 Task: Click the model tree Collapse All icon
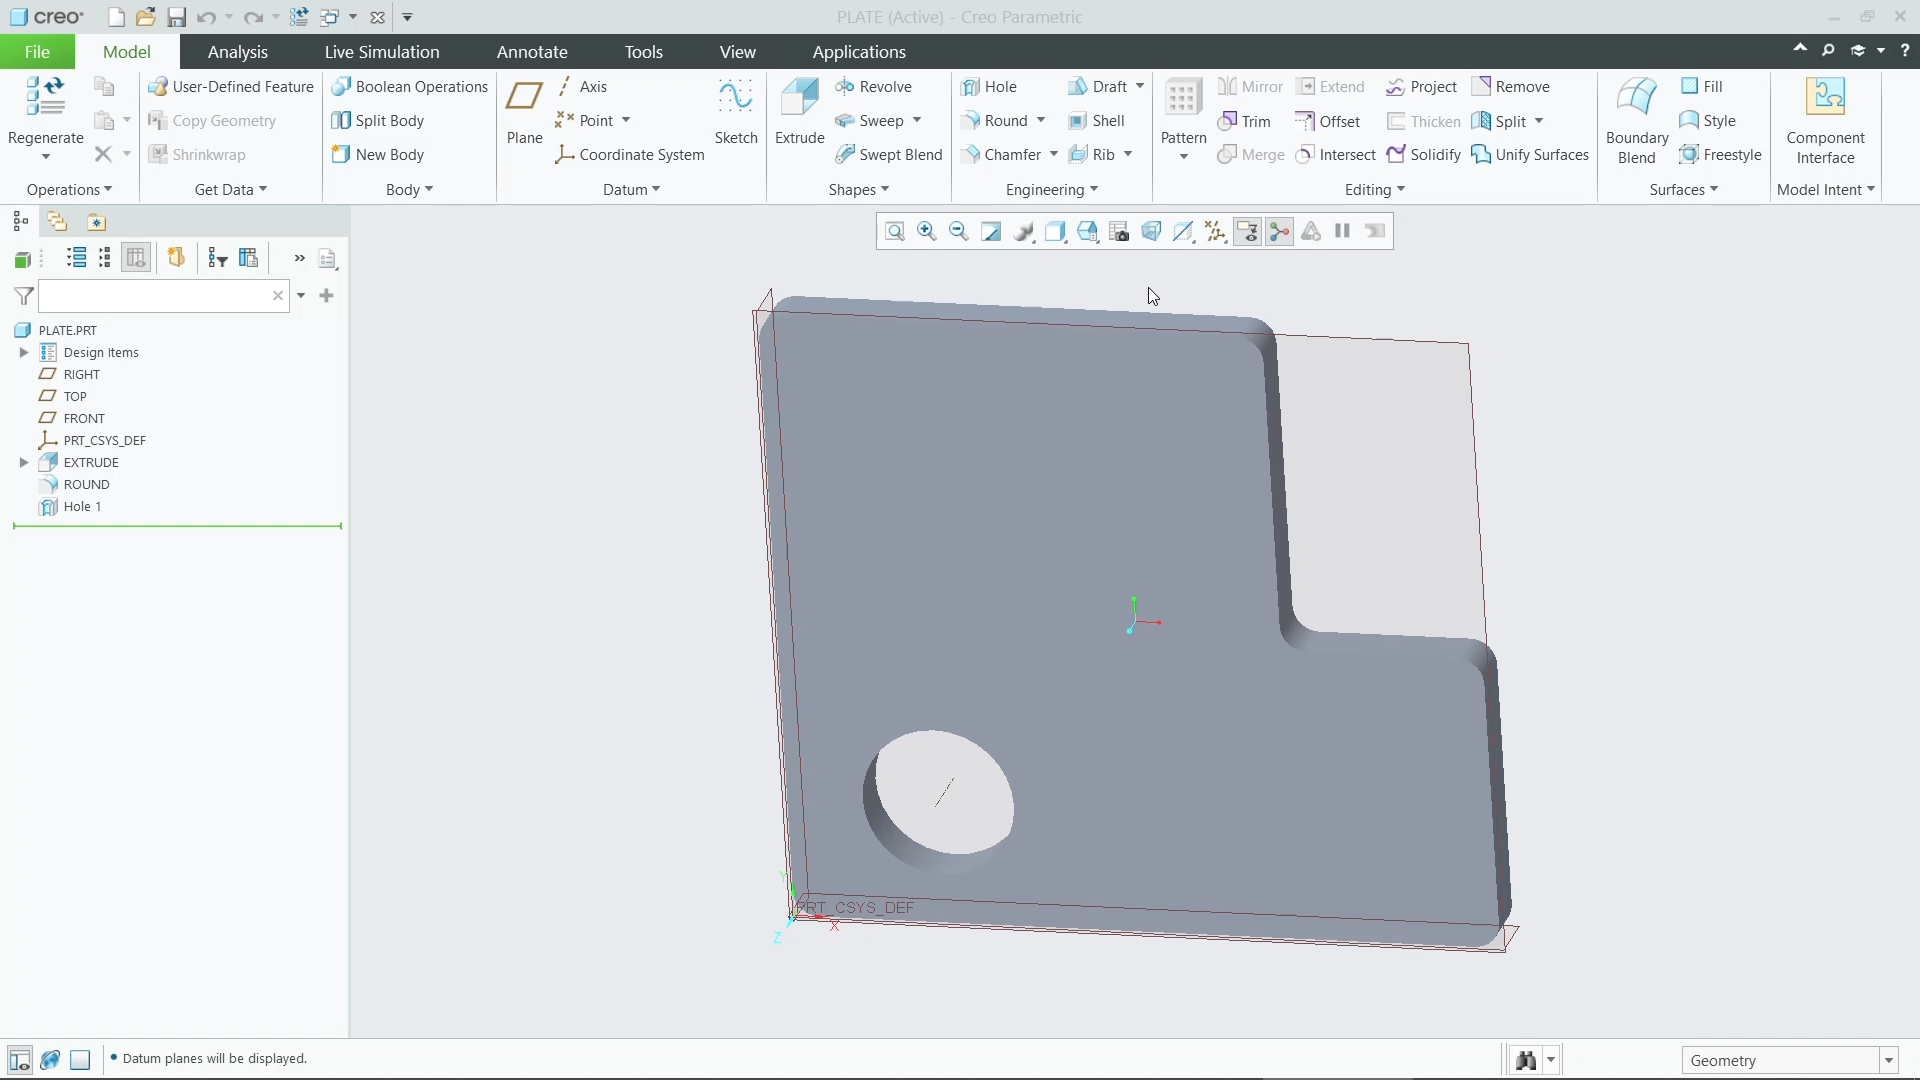click(x=105, y=258)
